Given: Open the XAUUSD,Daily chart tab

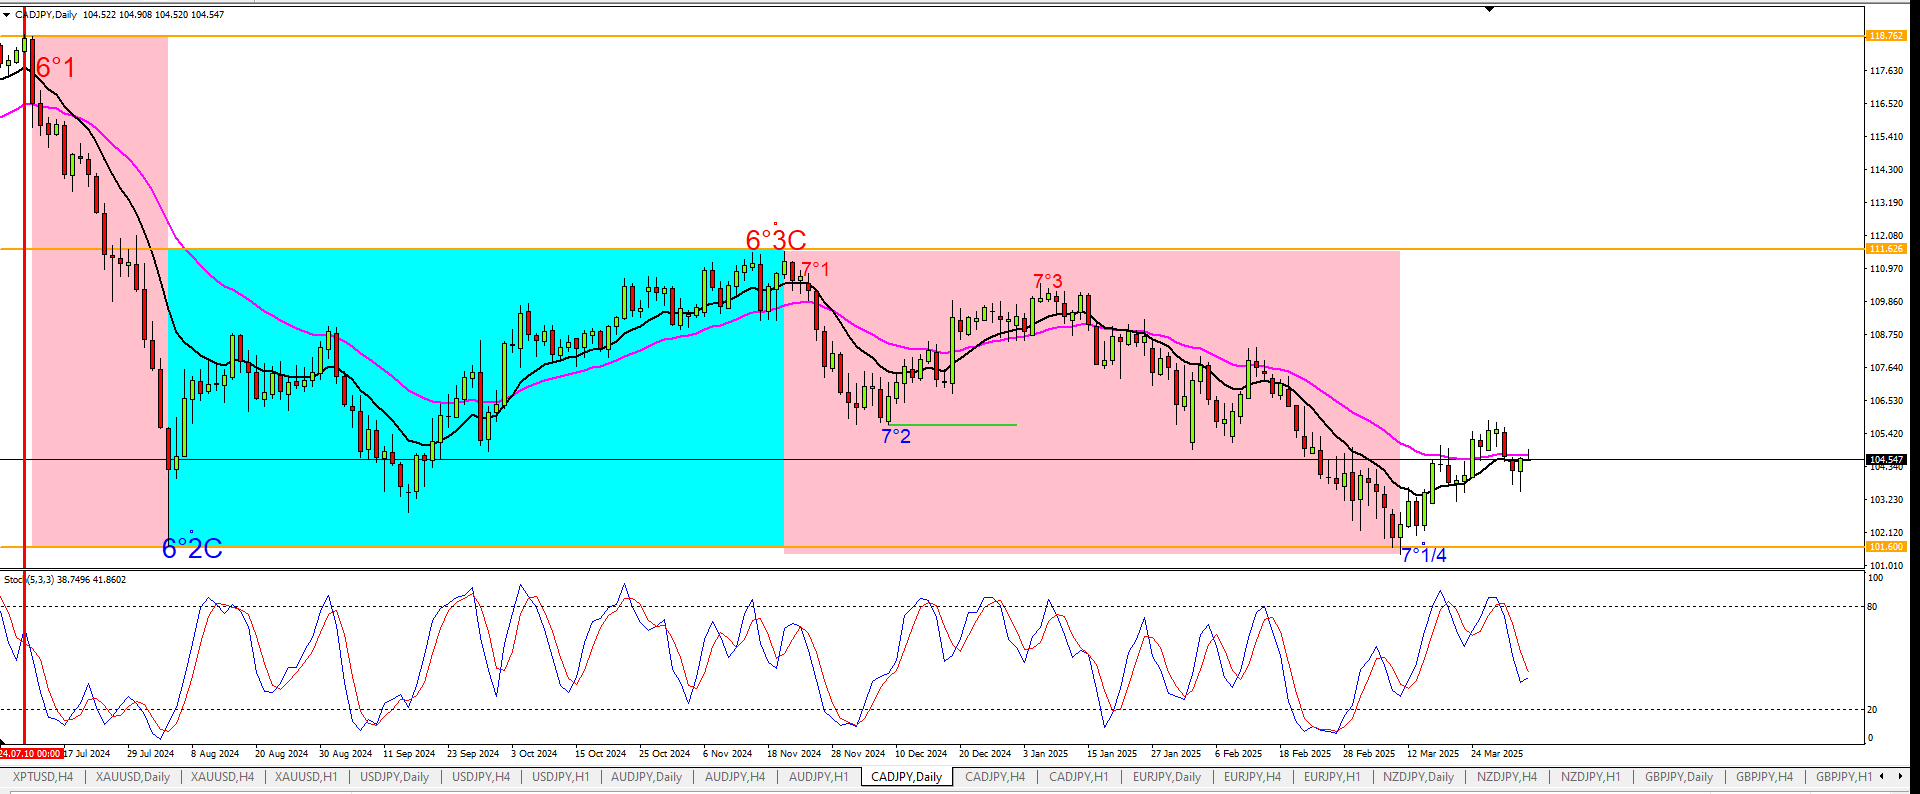Looking at the screenshot, I should pos(132,777).
